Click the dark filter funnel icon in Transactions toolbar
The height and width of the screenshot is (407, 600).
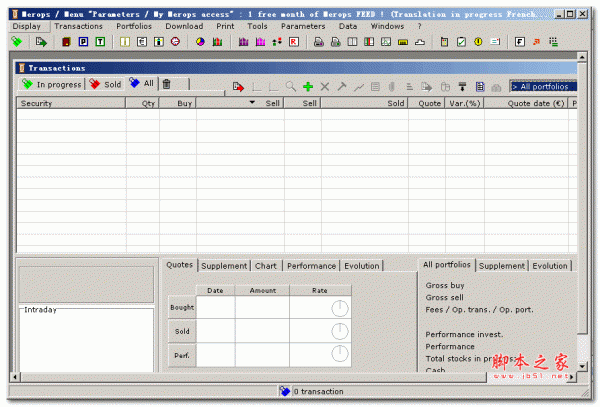463,86
